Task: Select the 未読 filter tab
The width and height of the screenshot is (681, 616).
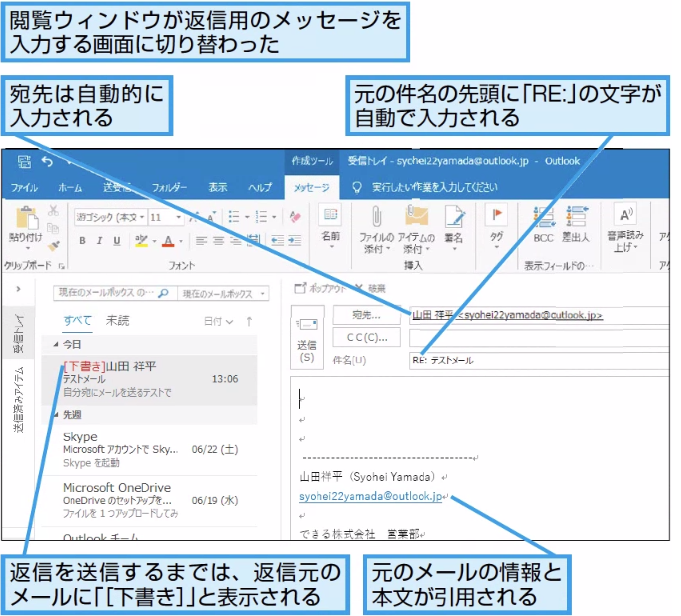Action: point(117,321)
